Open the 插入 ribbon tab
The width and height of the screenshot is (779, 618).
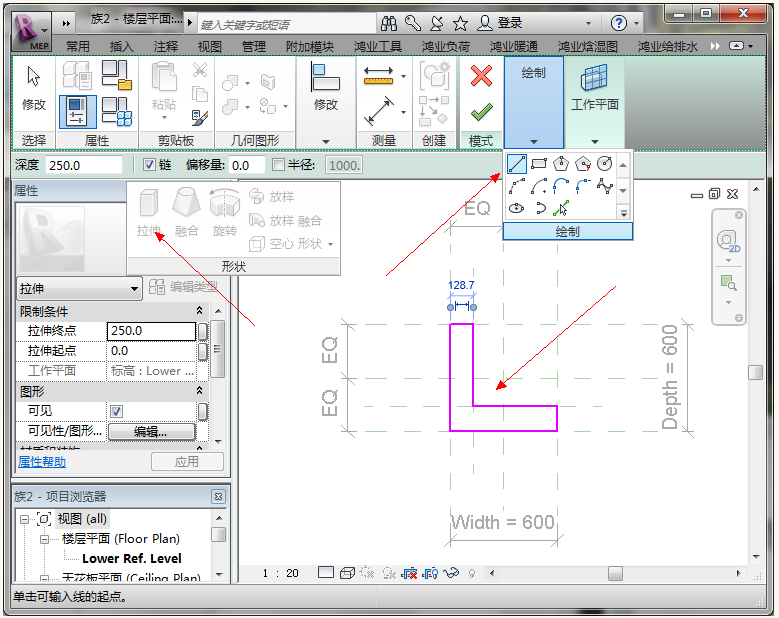coord(121,46)
